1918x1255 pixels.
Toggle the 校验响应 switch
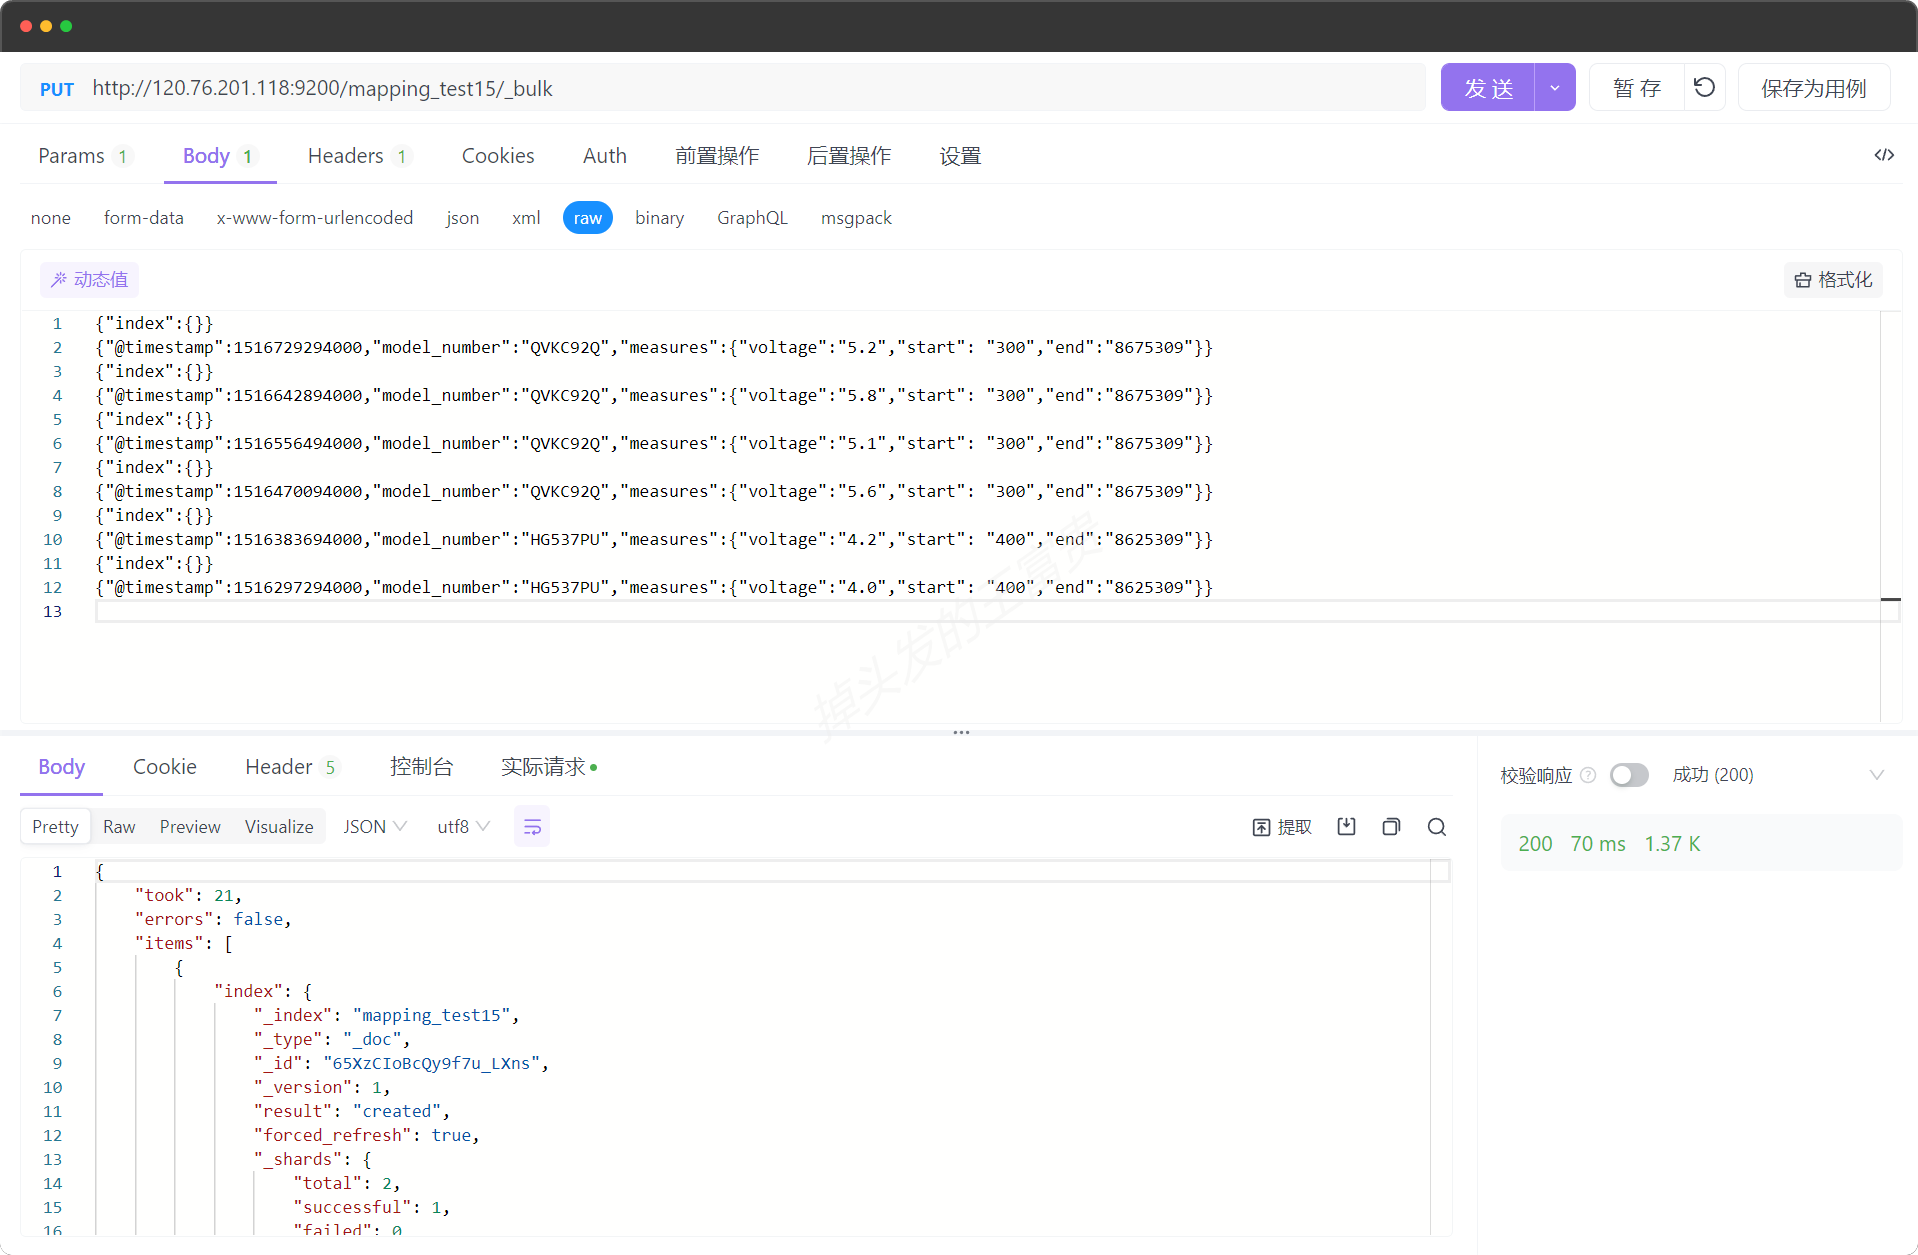tap(1629, 775)
